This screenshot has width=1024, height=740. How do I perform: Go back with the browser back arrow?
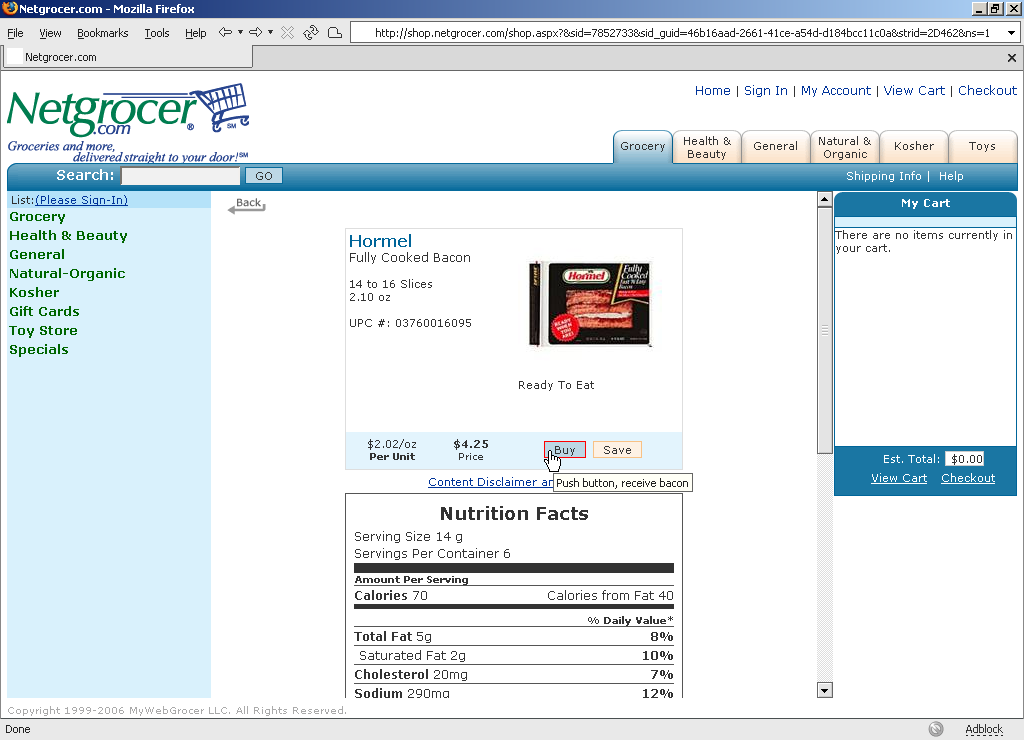pyautogui.click(x=225, y=33)
